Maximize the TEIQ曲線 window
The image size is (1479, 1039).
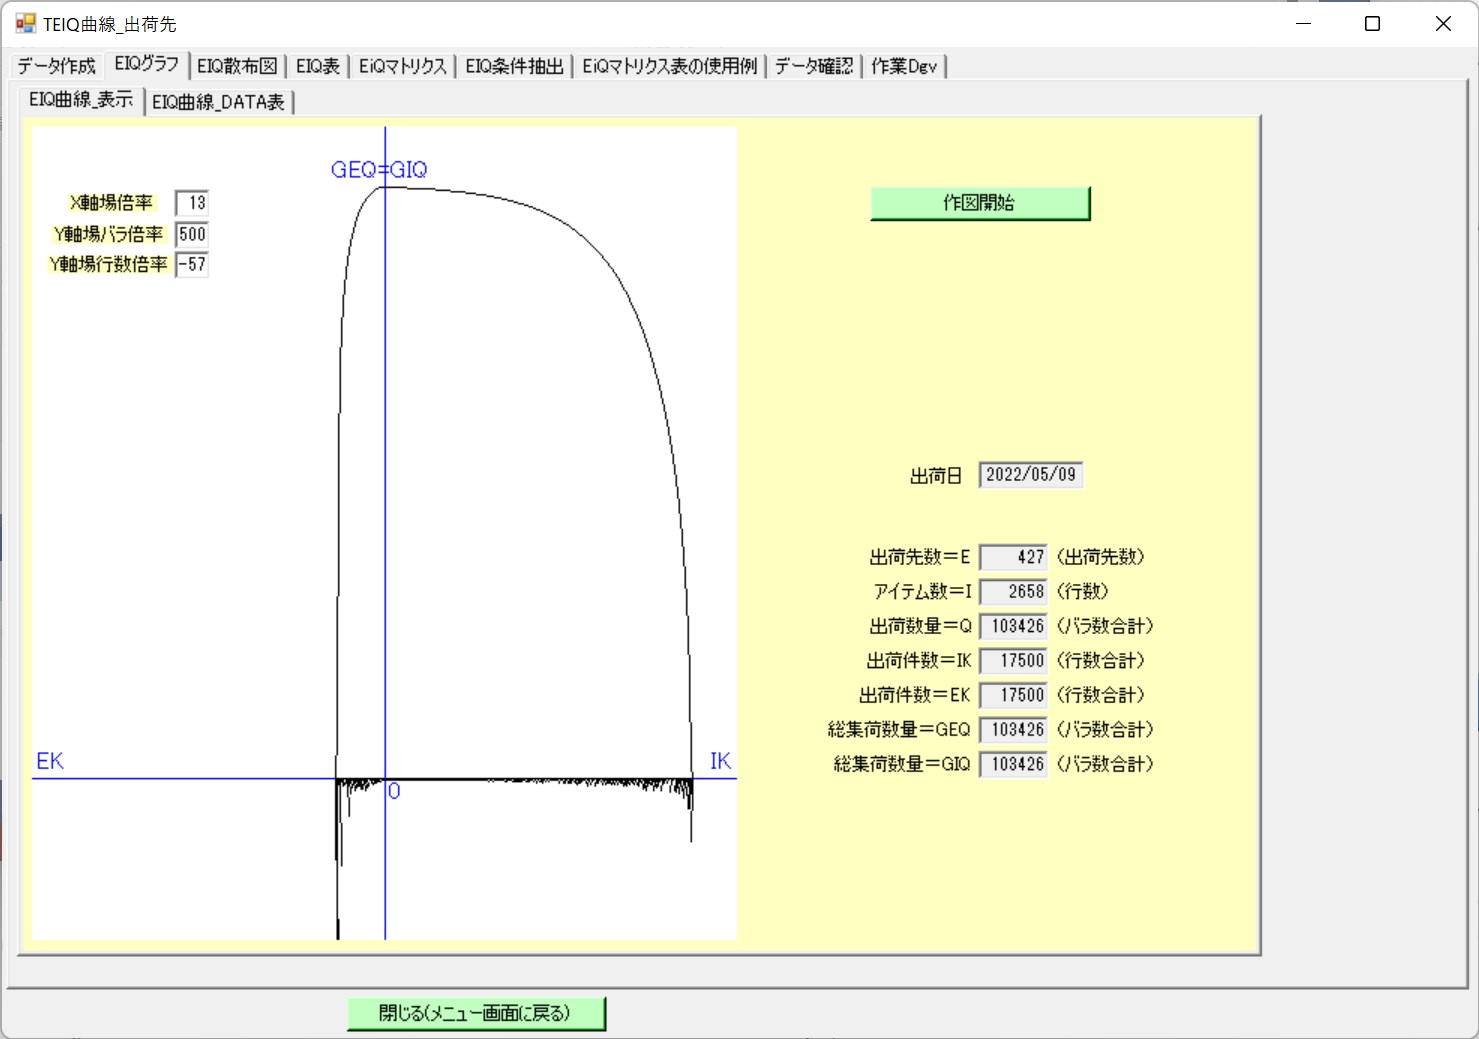pos(1372,23)
